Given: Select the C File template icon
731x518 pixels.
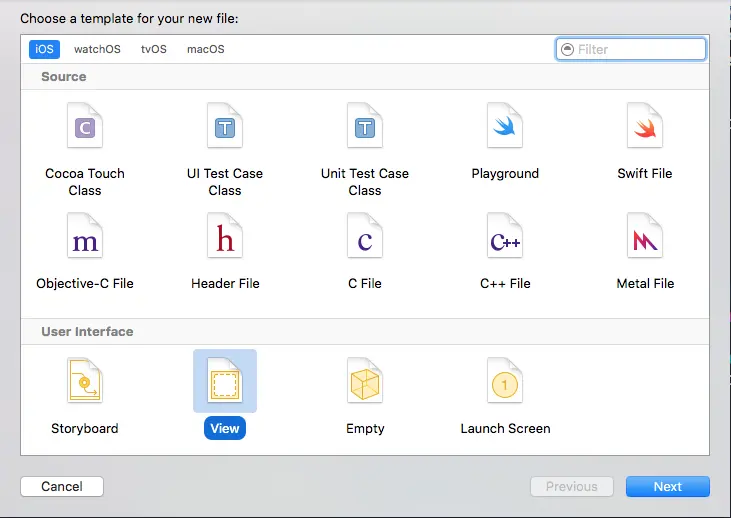Looking at the screenshot, I should click(x=365, y=235).
